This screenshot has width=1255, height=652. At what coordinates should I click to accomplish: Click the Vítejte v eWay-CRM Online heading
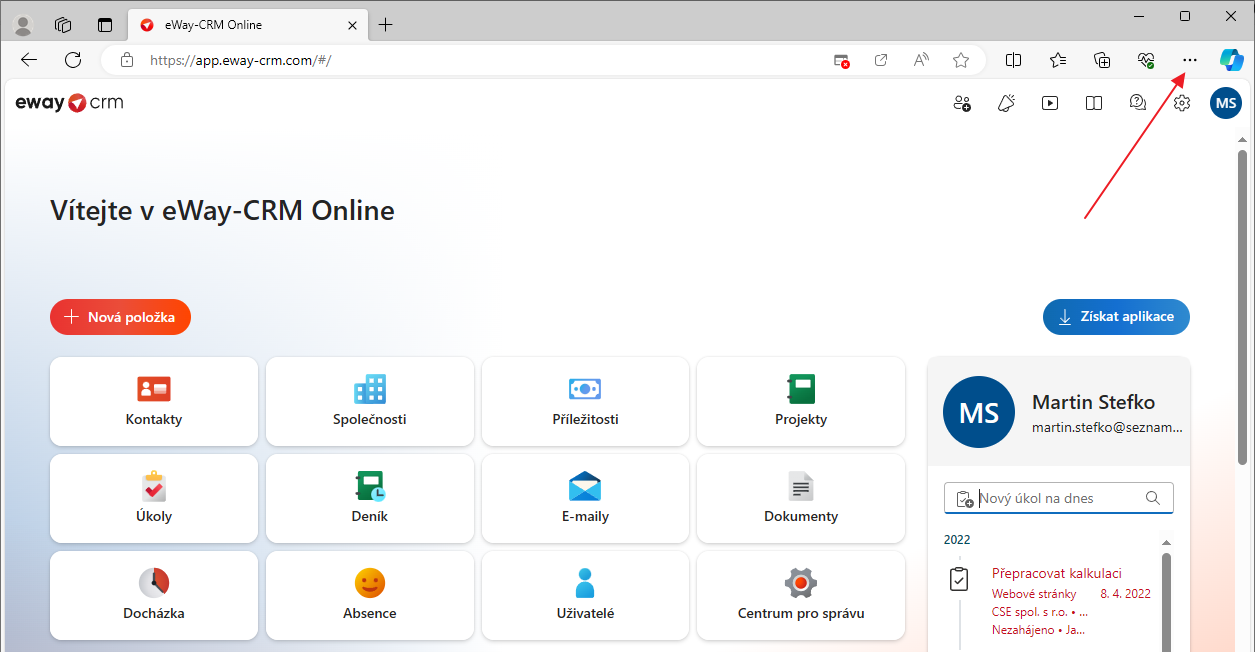point(222,210)
